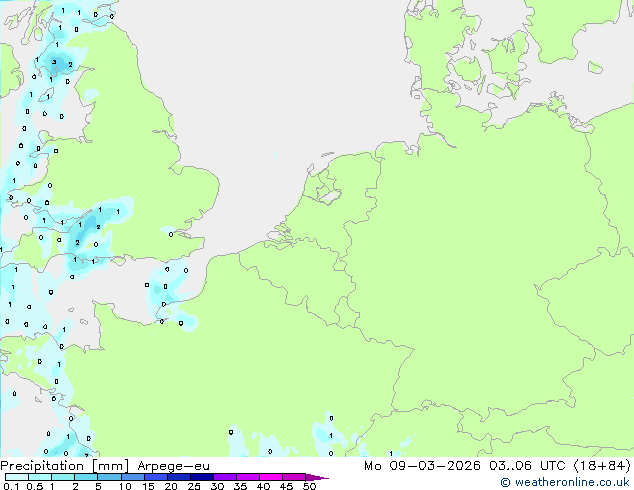Open the weatheronline.co.uk copyright link

[x=564, y=482]
